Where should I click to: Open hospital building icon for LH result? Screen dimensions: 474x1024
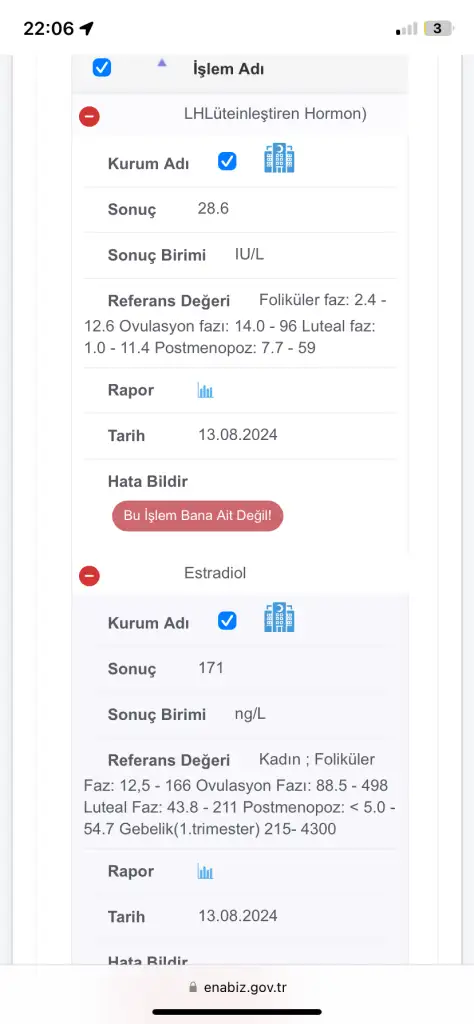click(x=279, y=158)
